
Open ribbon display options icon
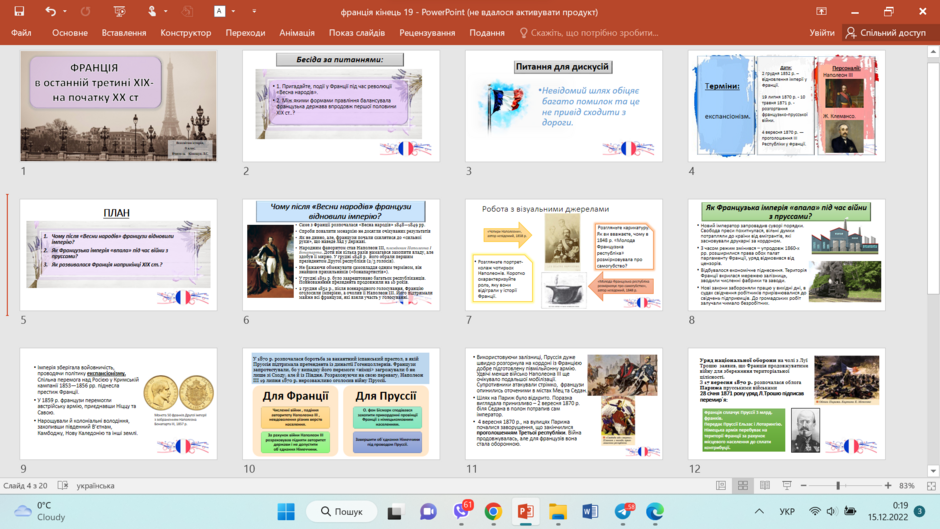(821, 11)
